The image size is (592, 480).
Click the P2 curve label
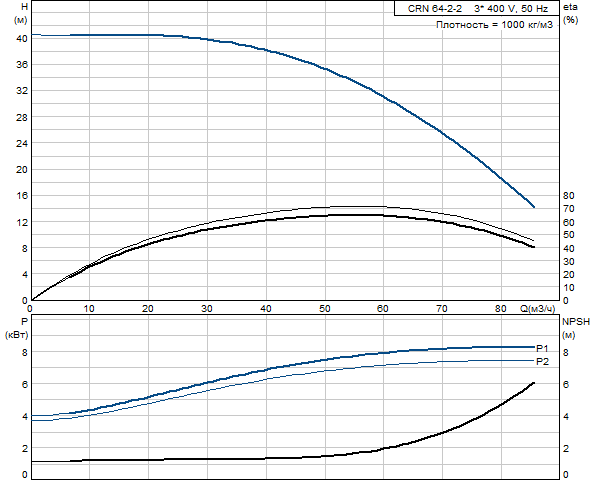tap(542, 361)
